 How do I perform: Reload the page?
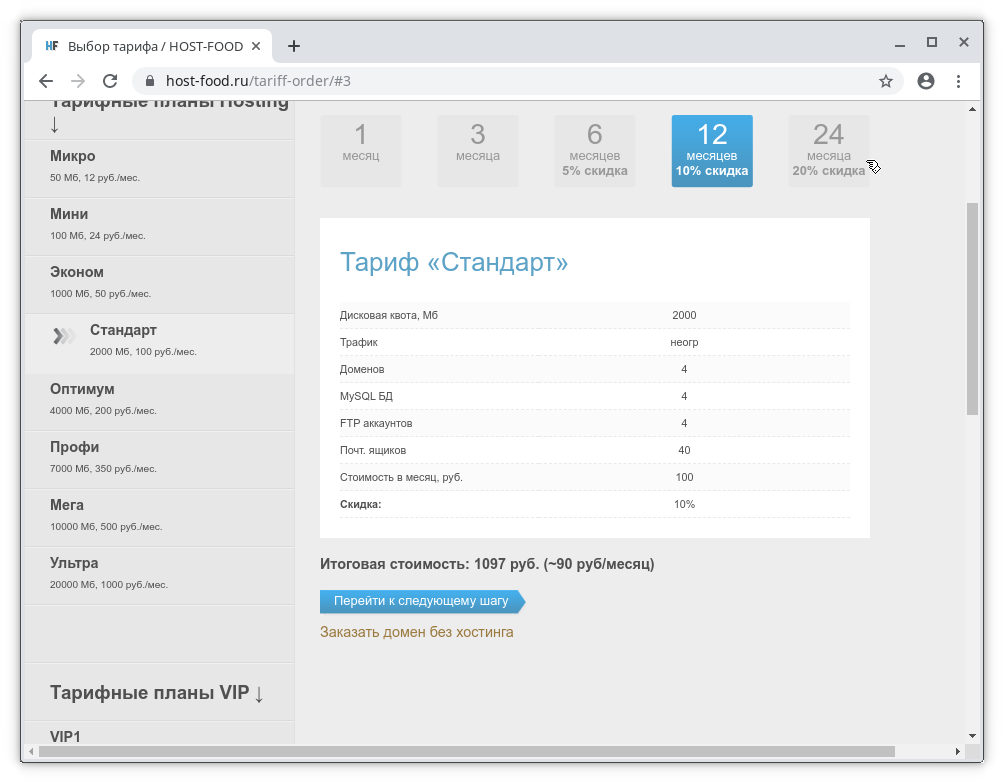[x=111, y=81]
